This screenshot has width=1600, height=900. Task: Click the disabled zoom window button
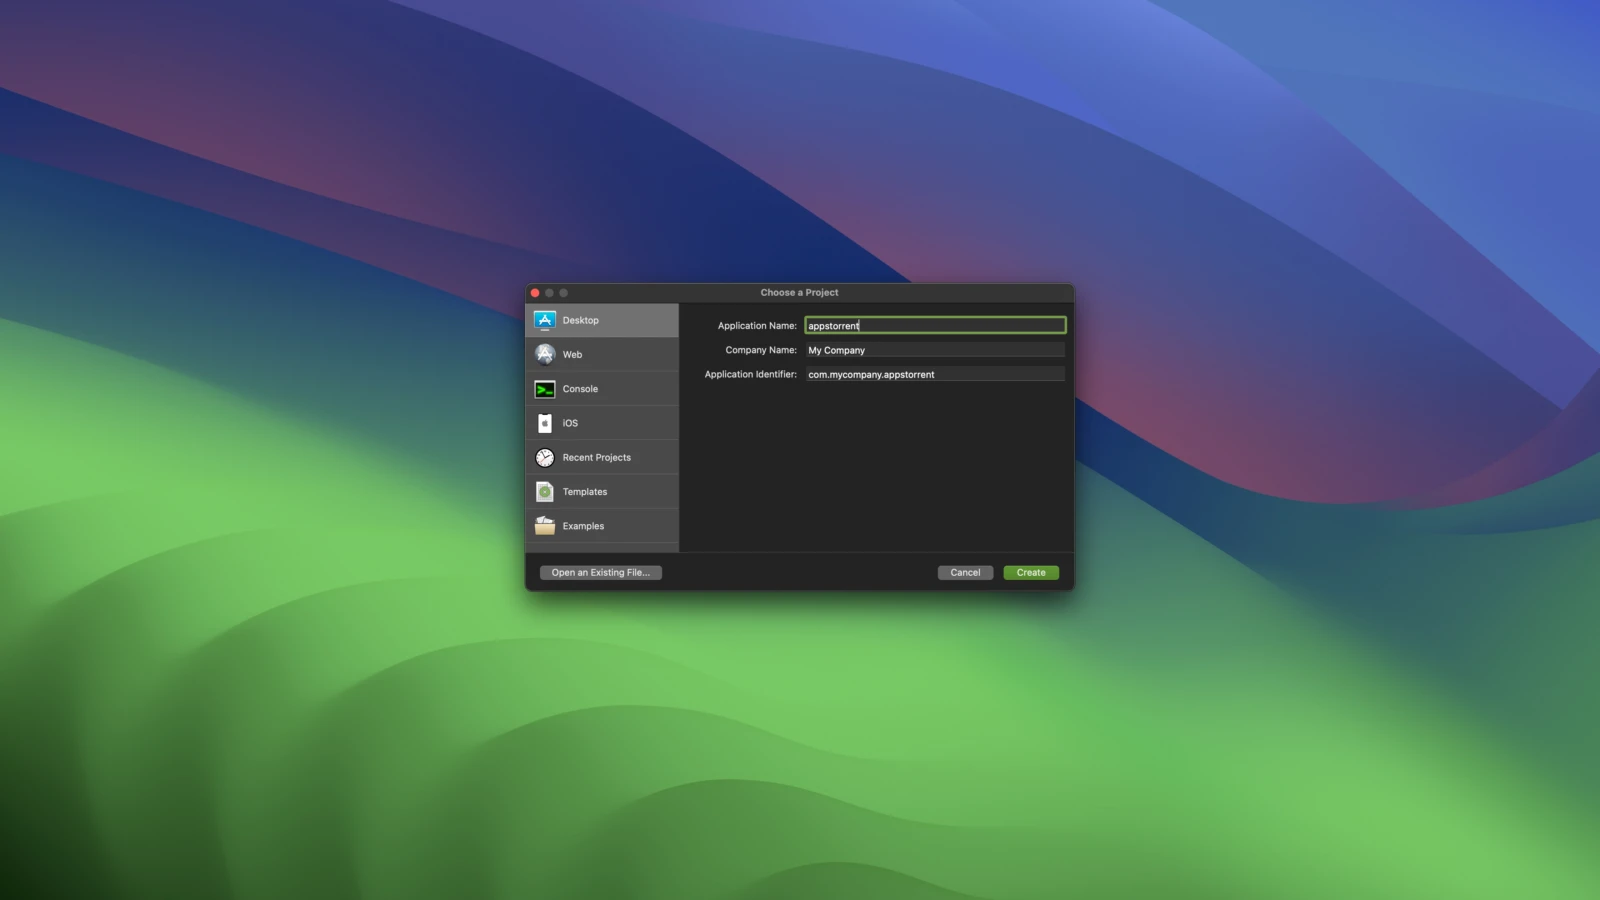click(564, 293)
